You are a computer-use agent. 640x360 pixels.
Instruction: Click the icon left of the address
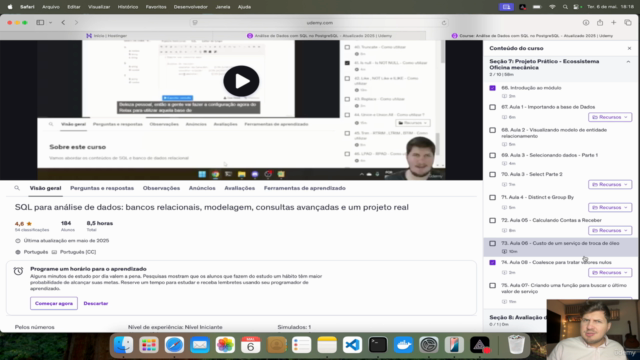pyautogui.click(x=195, y=23)
